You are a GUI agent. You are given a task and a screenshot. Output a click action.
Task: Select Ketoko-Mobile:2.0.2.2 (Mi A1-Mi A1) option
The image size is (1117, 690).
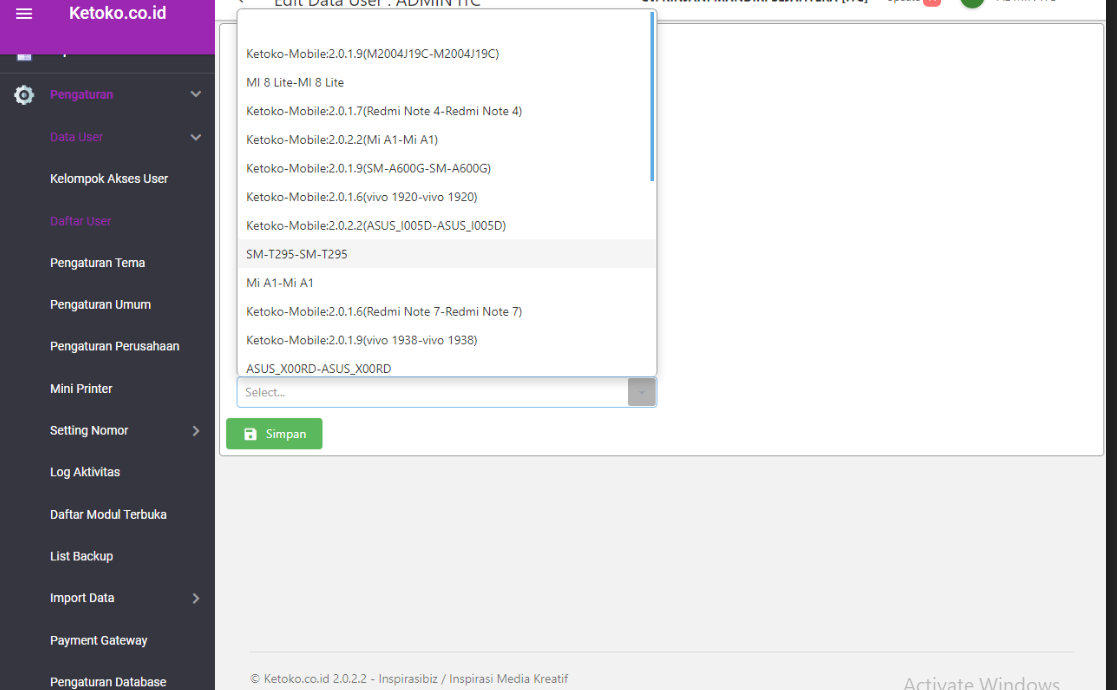342,140
